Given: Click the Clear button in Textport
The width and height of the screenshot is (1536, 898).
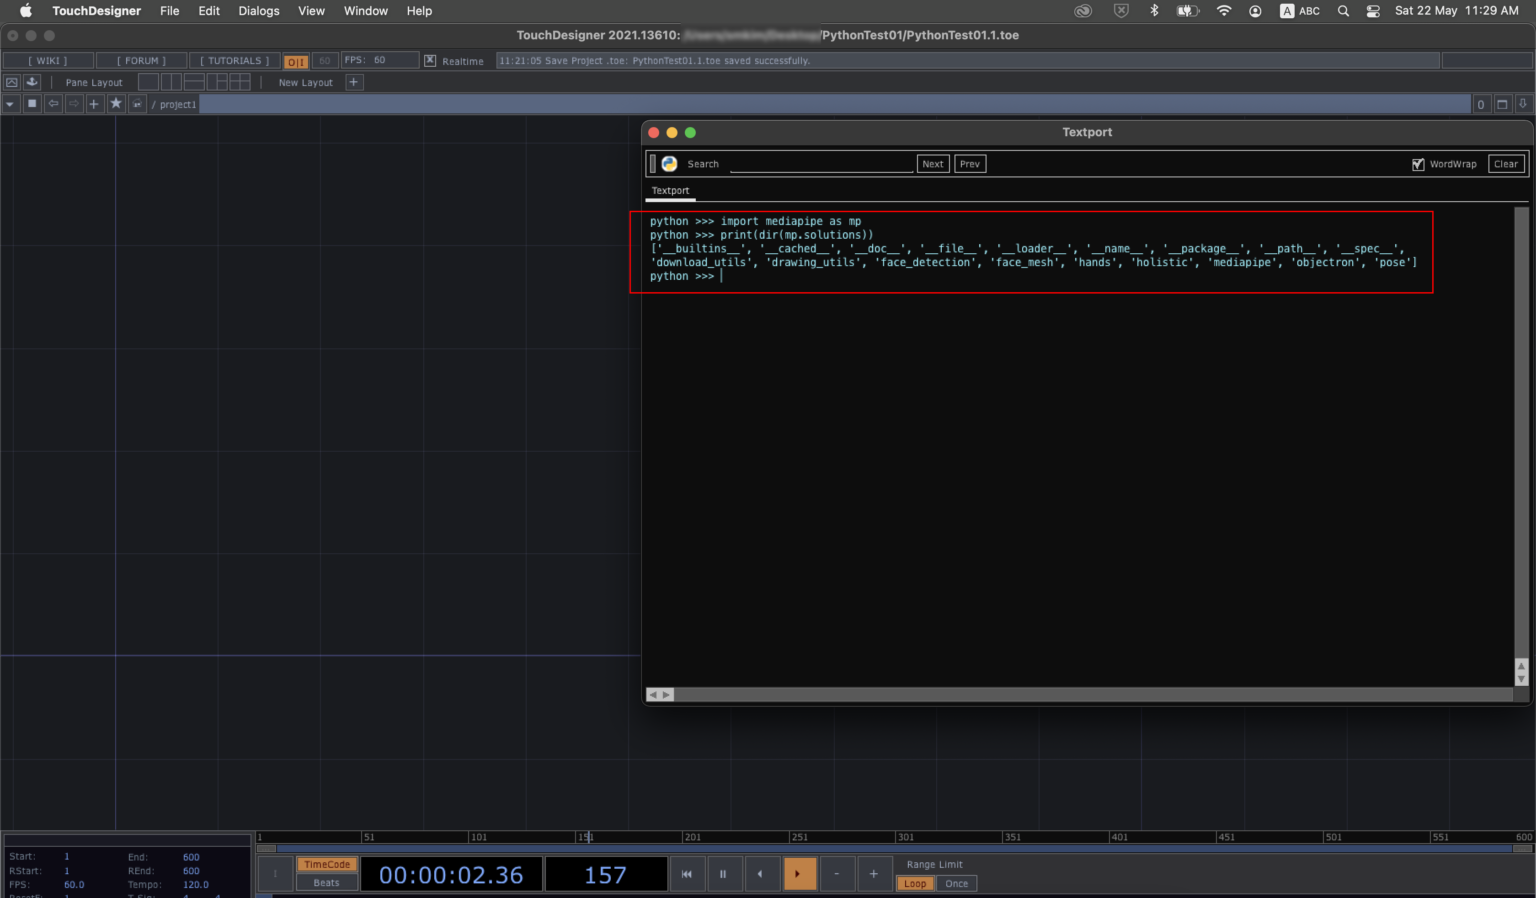Looking at the screenshot, I should coord(1505,164).
